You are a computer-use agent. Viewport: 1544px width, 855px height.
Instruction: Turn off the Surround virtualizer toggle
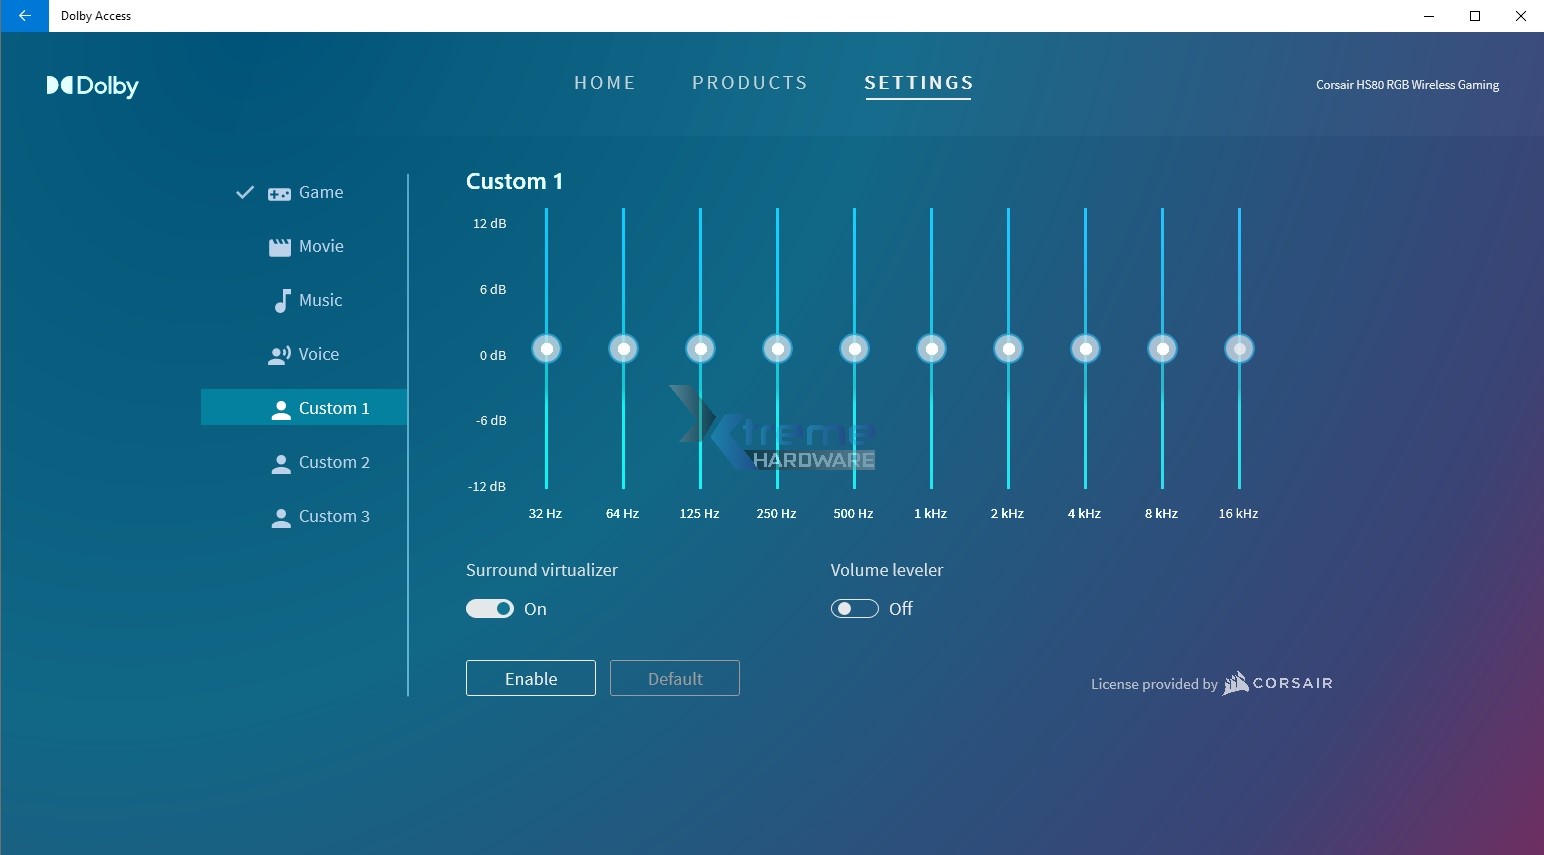(x=489, y=608)
